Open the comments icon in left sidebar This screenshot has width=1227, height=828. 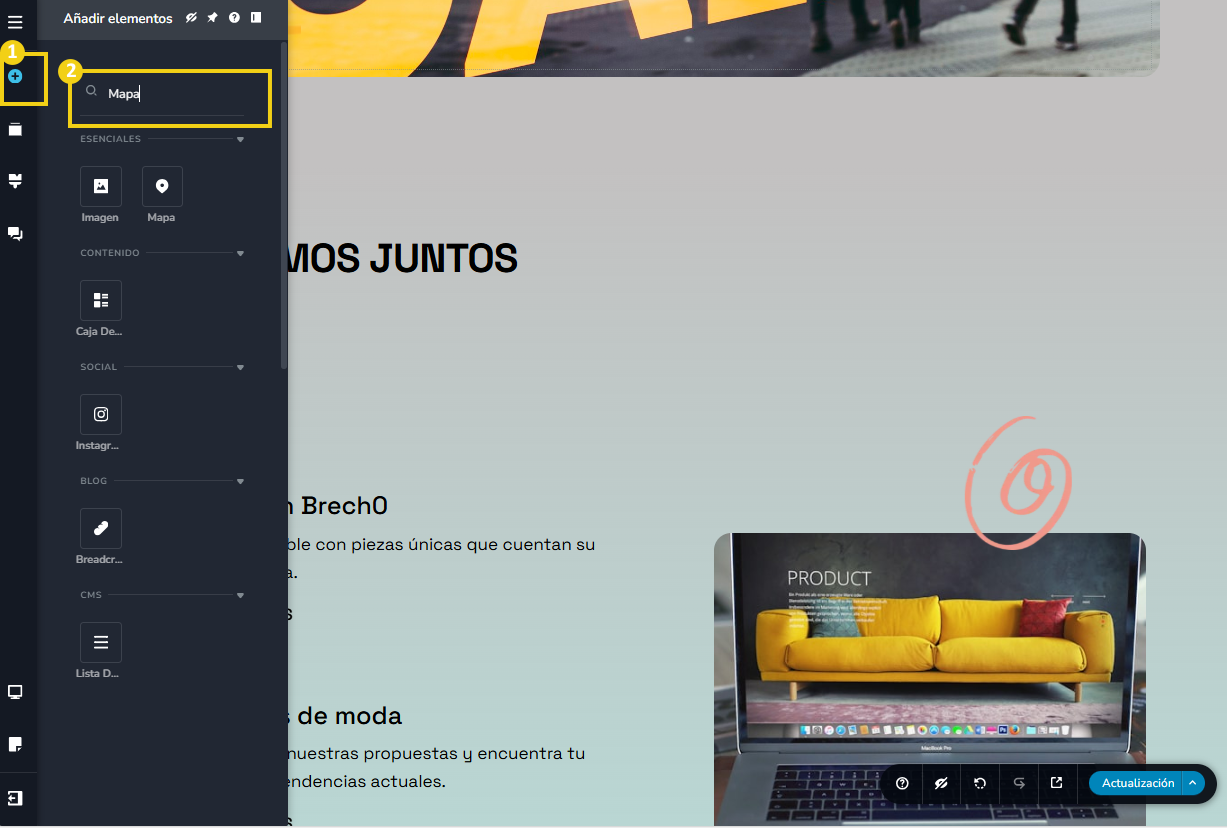(15, 233)
